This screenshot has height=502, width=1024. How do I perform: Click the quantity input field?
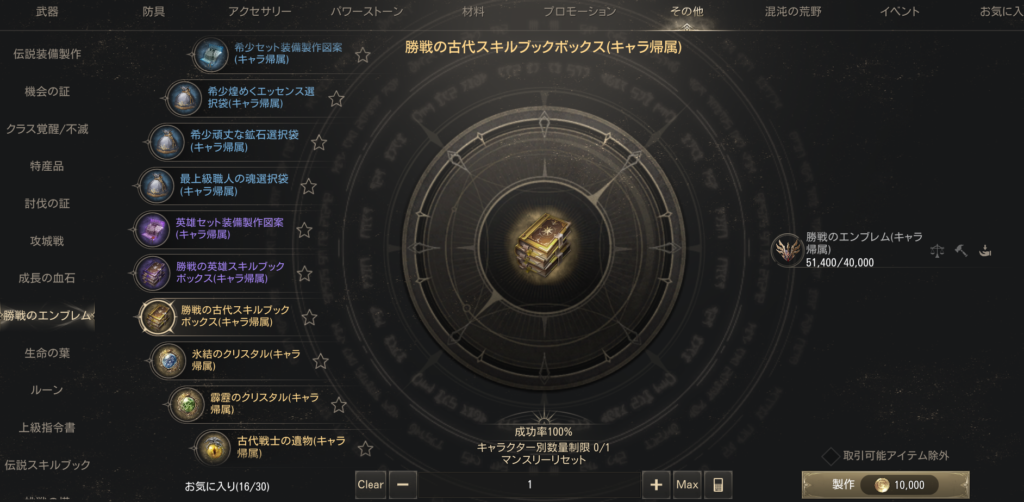pos(530,484)
